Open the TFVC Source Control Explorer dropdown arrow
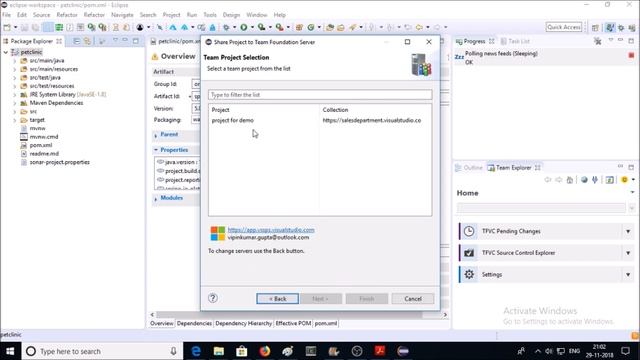The image size is (640, 360). point(628,253)
